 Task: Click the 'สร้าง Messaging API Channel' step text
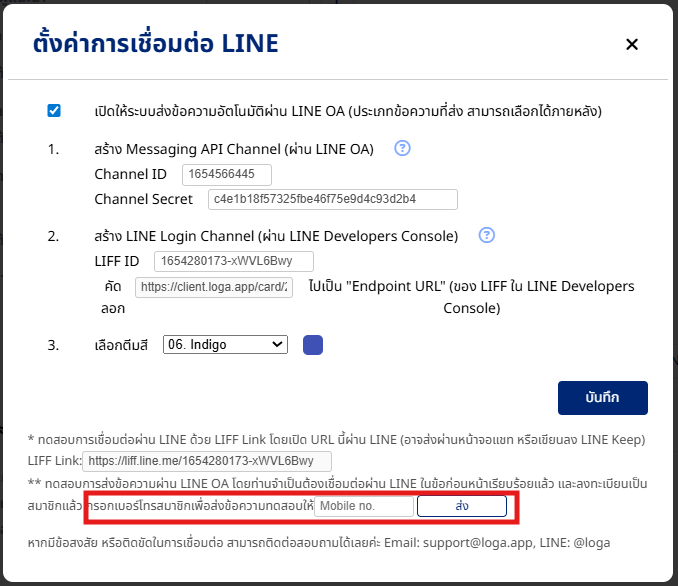pyautogui.click(x=234, y=149)
